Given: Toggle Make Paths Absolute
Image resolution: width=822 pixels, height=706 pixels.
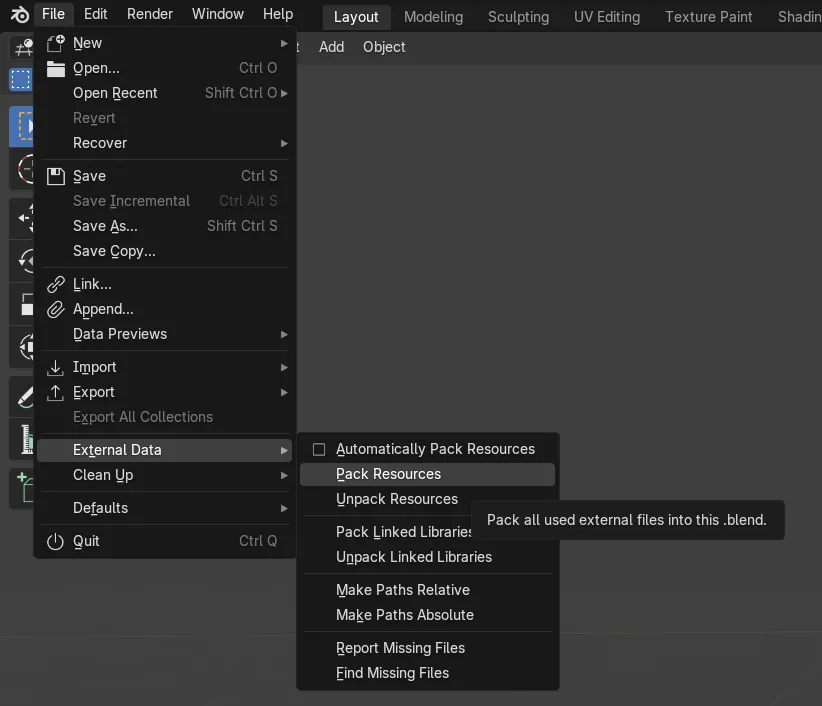Looking at the screenshot, I should click(404, 615).
